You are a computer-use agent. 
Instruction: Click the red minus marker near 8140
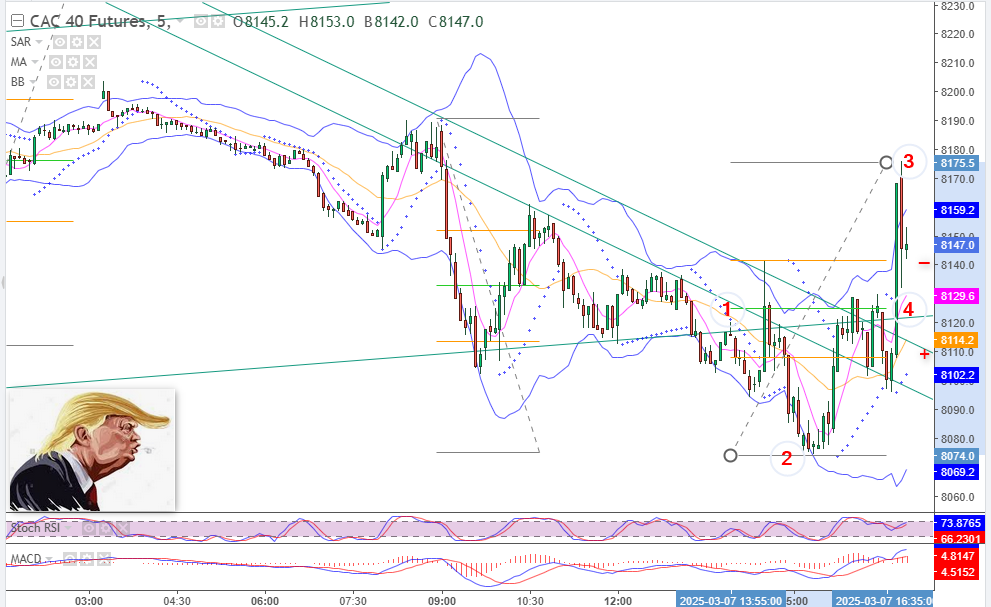[x=924, y=263]
